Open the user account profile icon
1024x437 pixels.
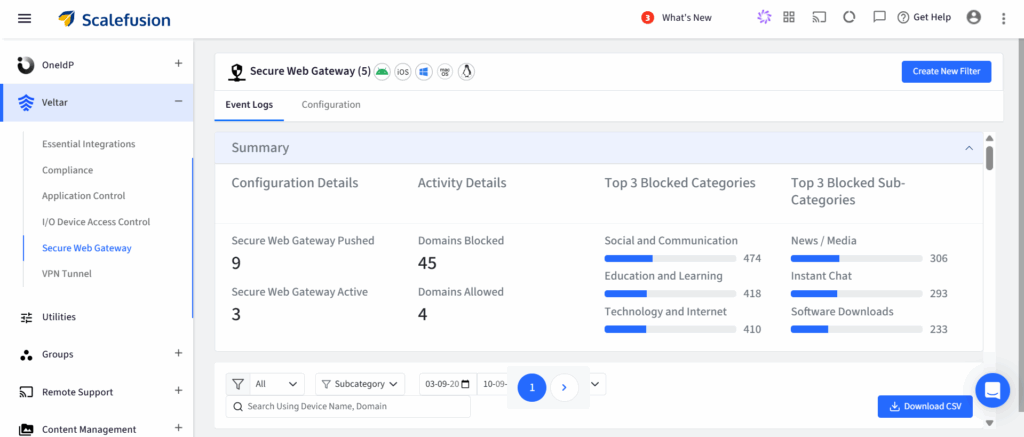974,17
